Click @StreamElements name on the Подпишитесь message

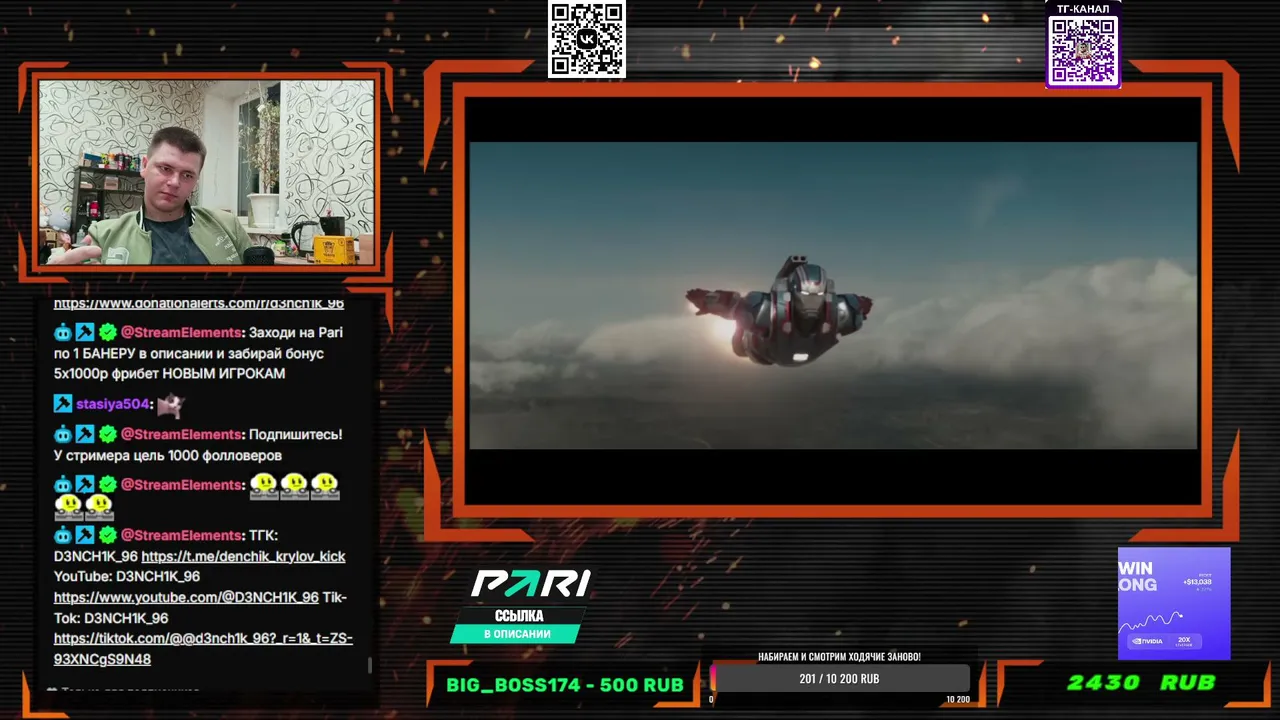point(182,434)
